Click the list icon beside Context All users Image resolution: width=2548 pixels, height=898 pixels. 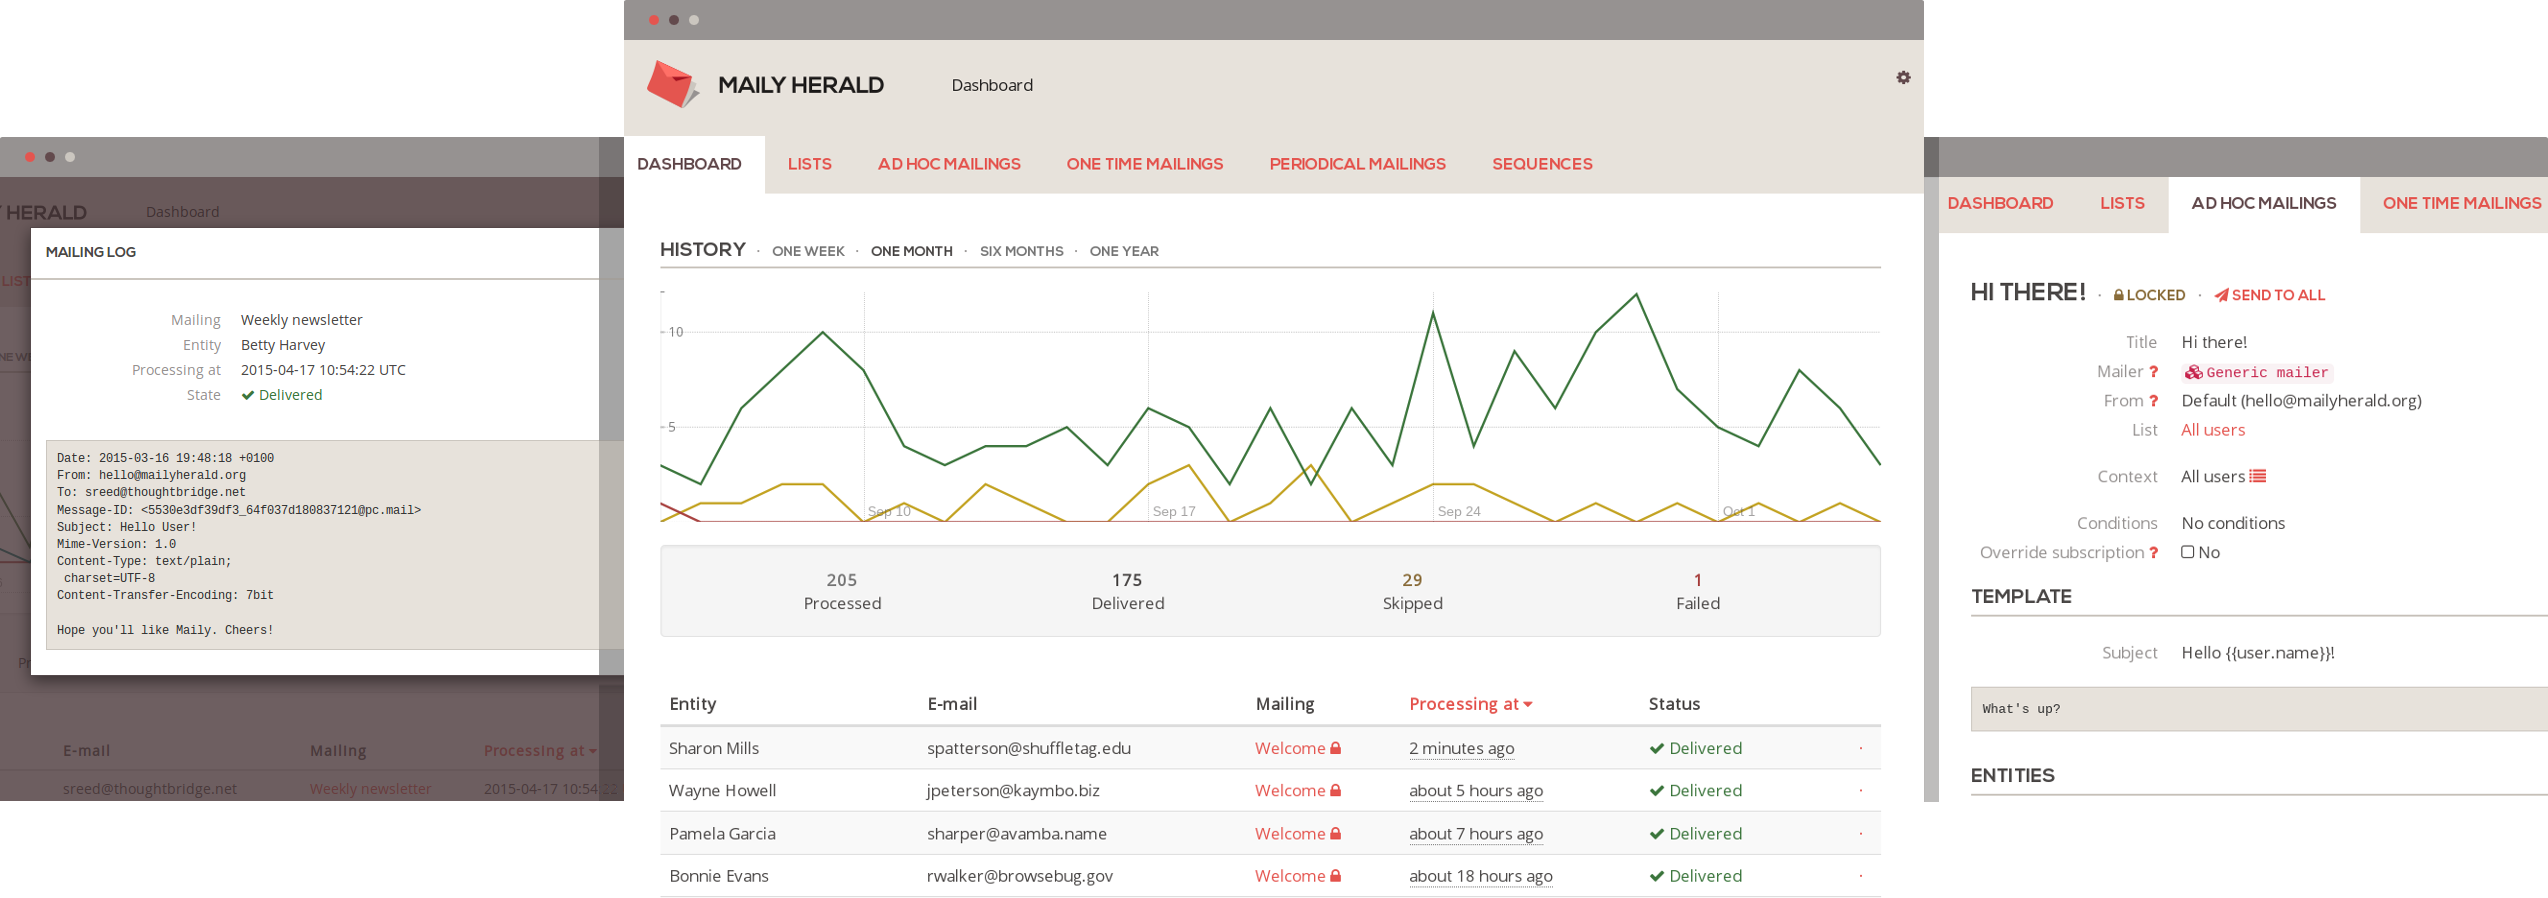[2257, 477]
